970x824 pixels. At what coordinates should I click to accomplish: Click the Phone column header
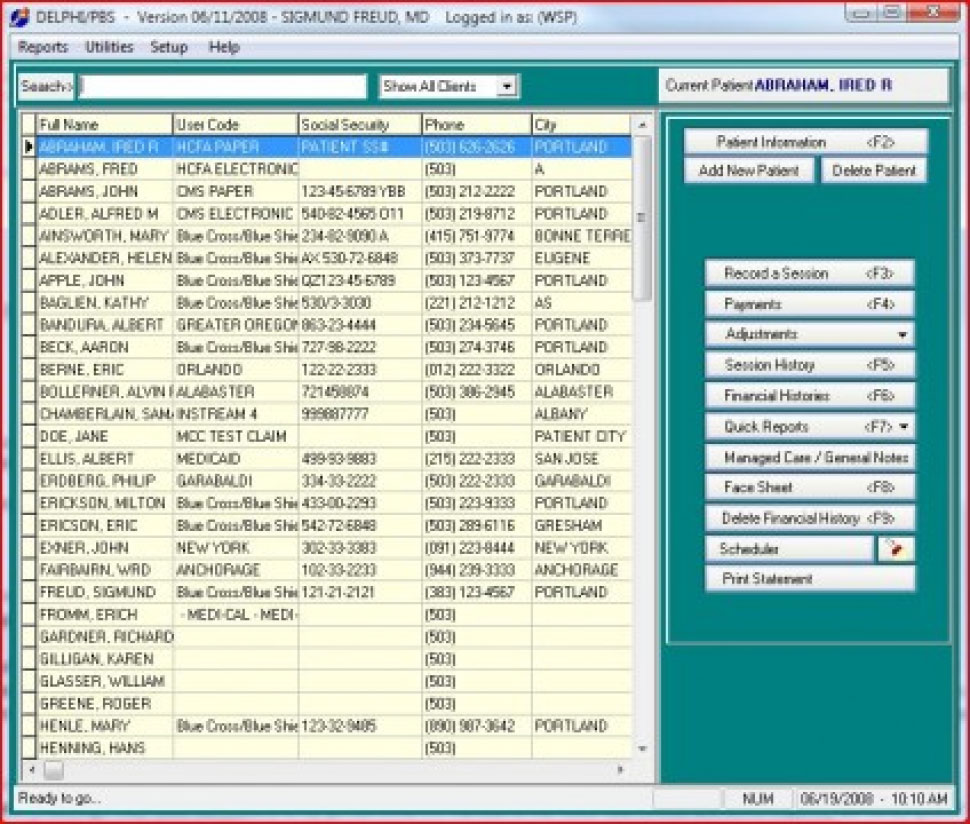476,124
